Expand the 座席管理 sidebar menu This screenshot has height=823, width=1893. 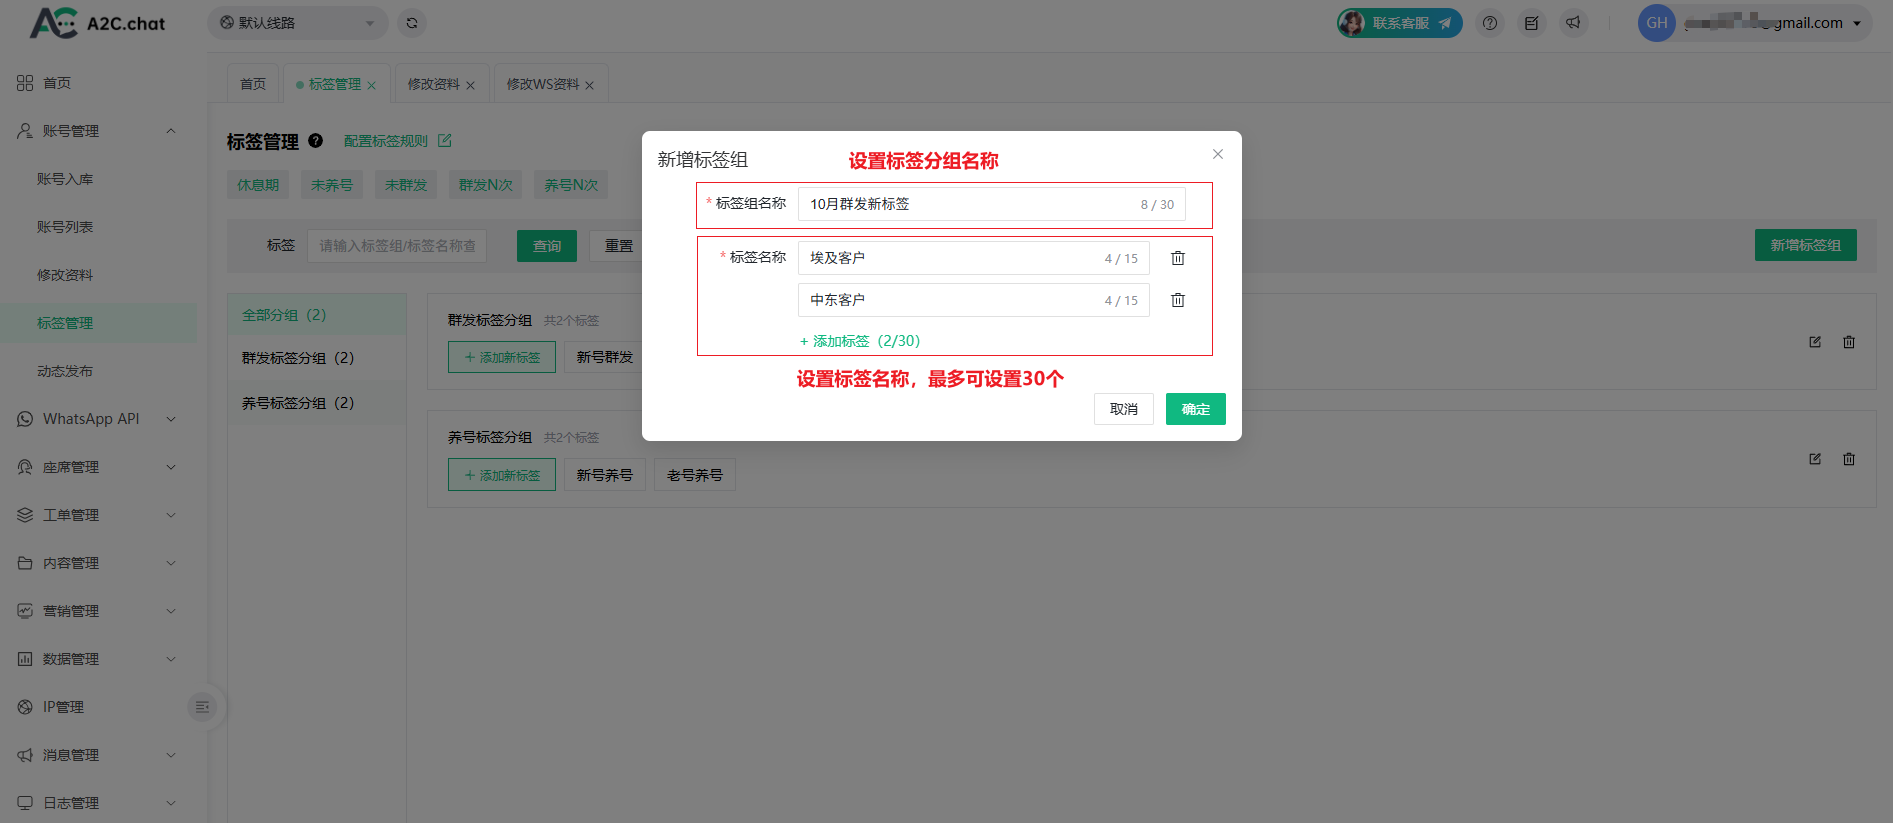pyautogui.click(x=97, y=467)
